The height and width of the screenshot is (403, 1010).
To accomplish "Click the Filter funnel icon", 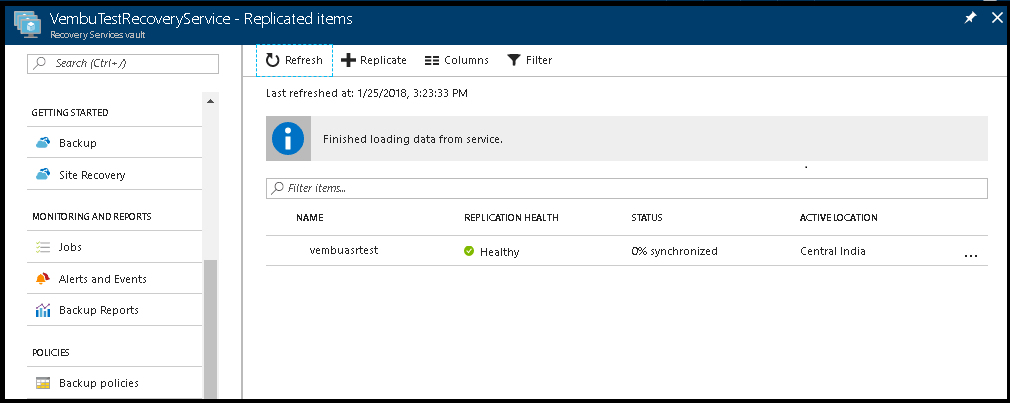I will (x=513, y=60).
